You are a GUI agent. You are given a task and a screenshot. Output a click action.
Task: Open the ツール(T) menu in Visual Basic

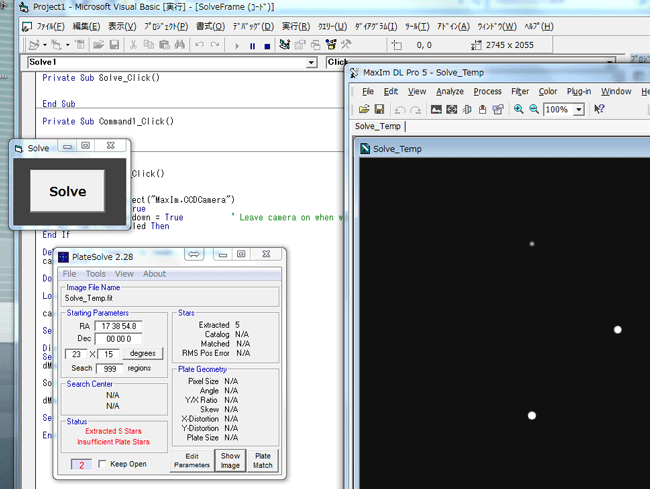[x=417, y=27]
